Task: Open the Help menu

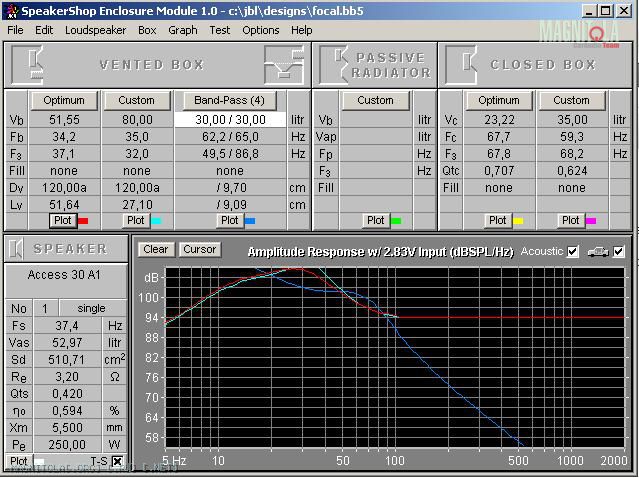Action: pyautogui.click(x=302, y=30)
